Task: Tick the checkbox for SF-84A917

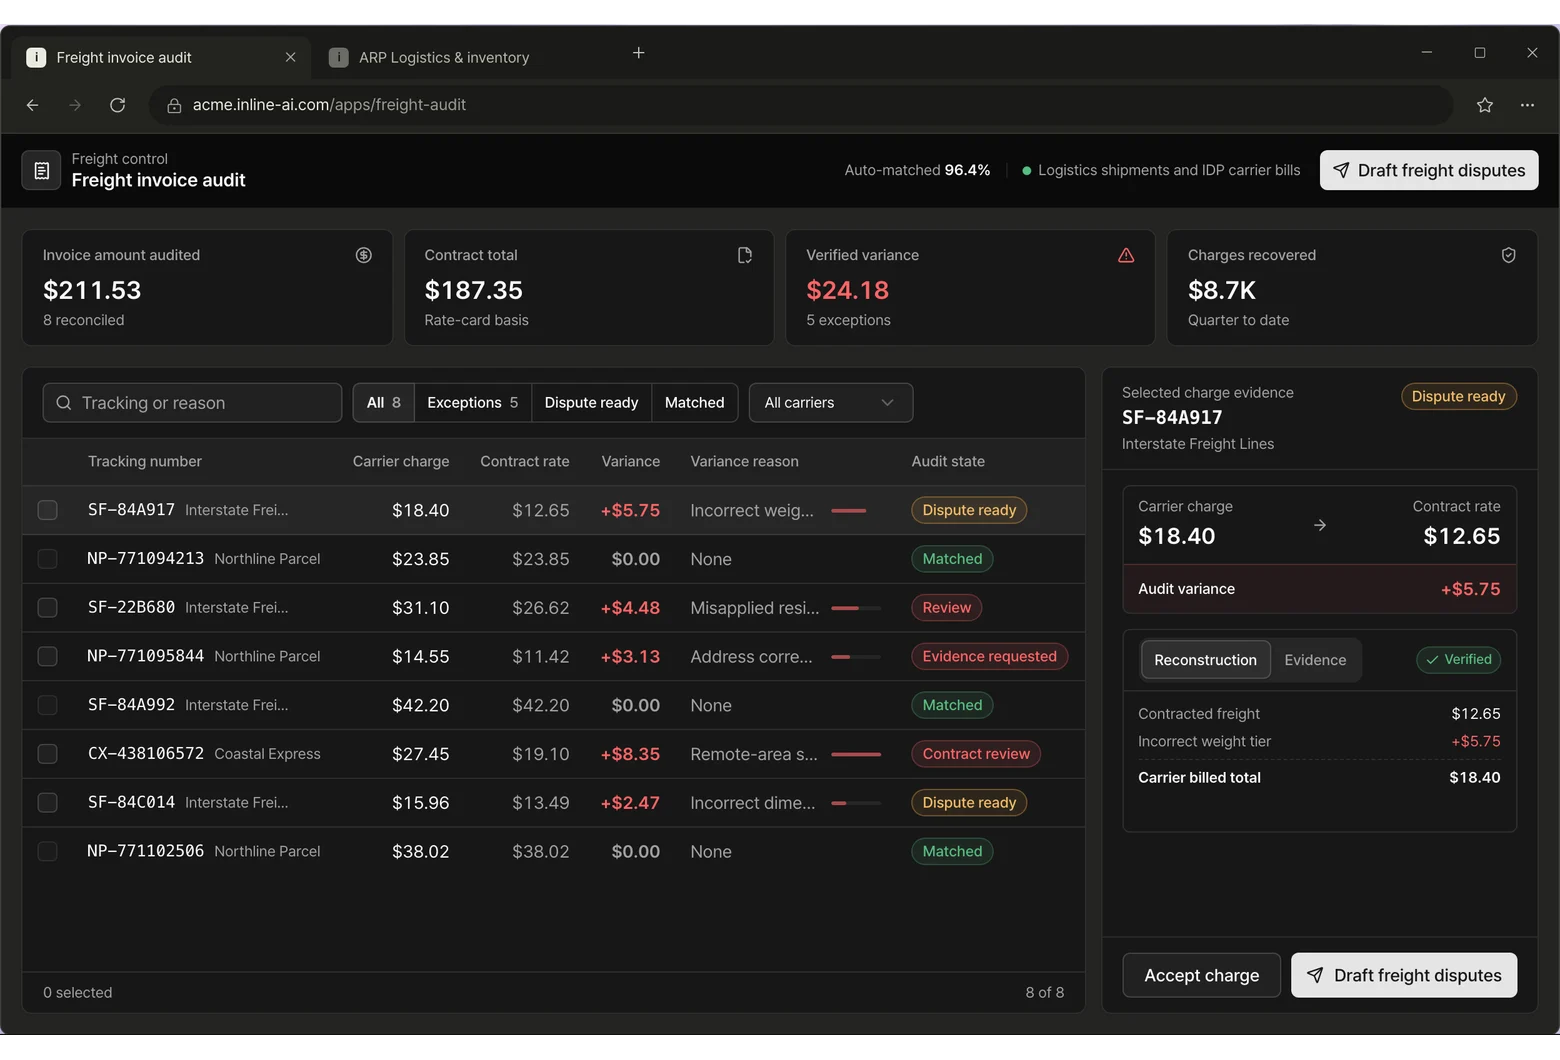Action: tap(47, 510)
